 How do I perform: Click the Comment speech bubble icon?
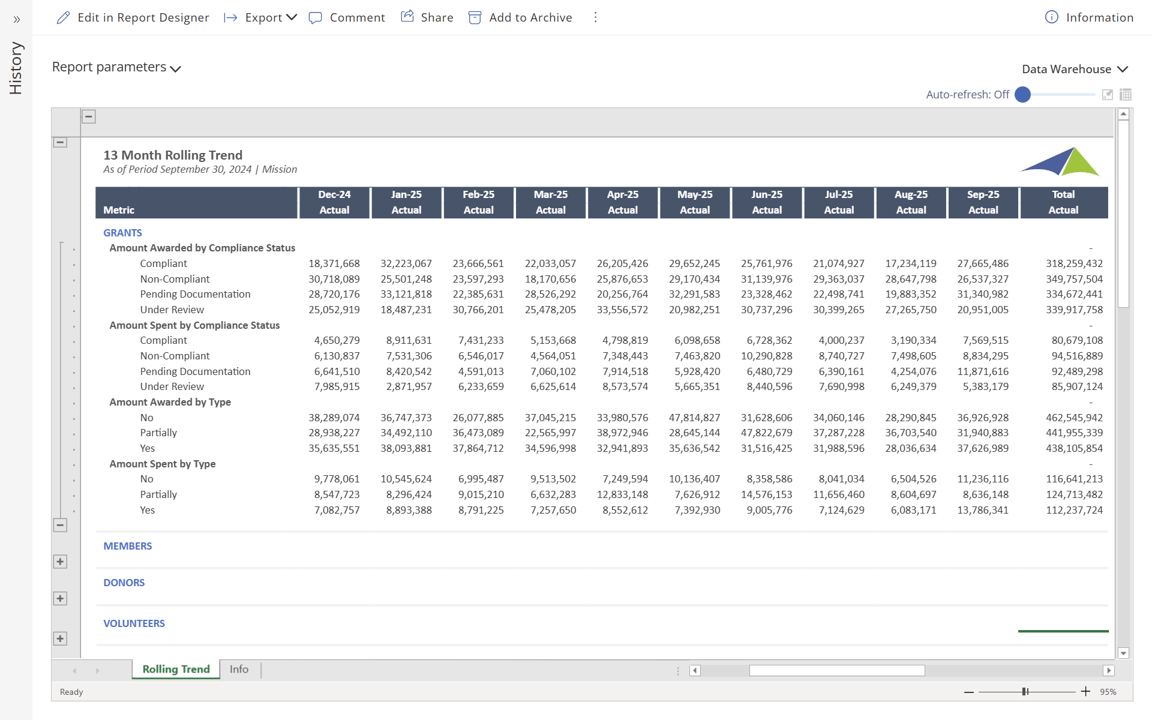tap(315, 18)
